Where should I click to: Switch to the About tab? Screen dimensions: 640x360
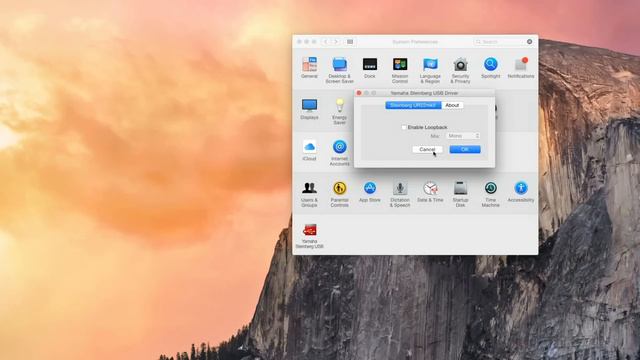click(x=452, y=105)
